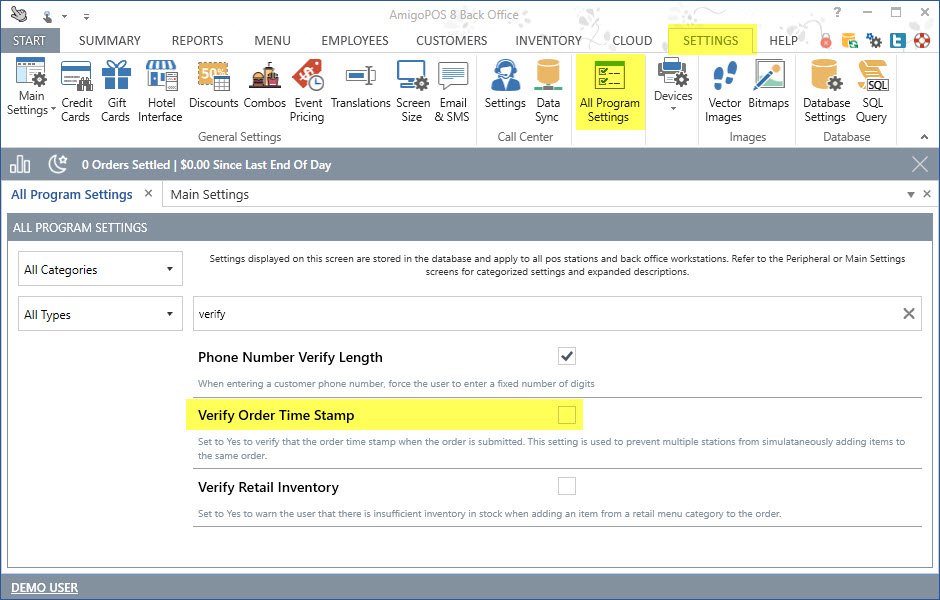This screenshot has width=940, height=600.
Task: Click the DEMO USER link
Action: point(44,587)
